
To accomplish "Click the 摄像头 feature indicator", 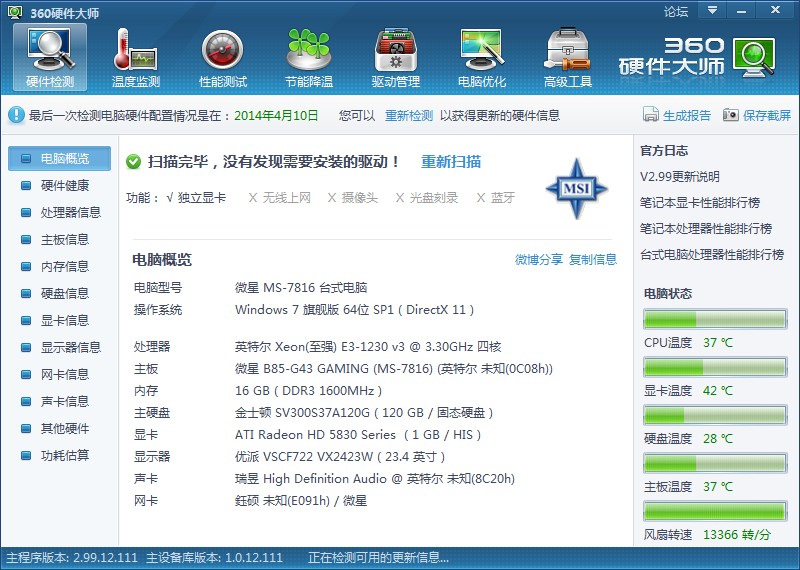I will pos(353,198).
